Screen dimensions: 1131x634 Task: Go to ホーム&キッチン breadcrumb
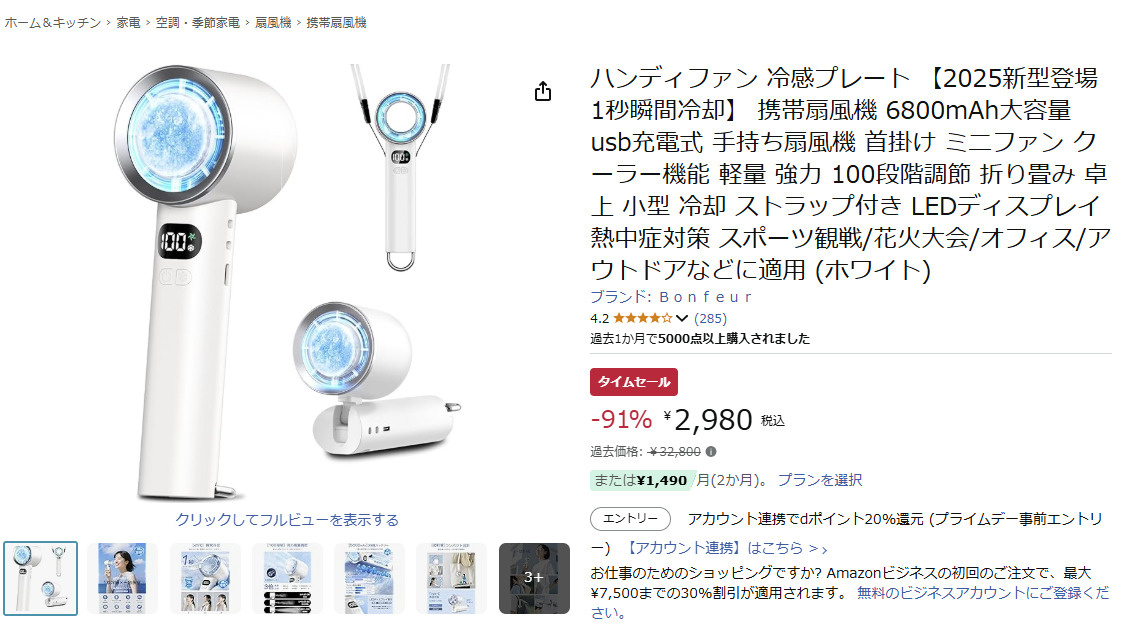pos(53,23)
